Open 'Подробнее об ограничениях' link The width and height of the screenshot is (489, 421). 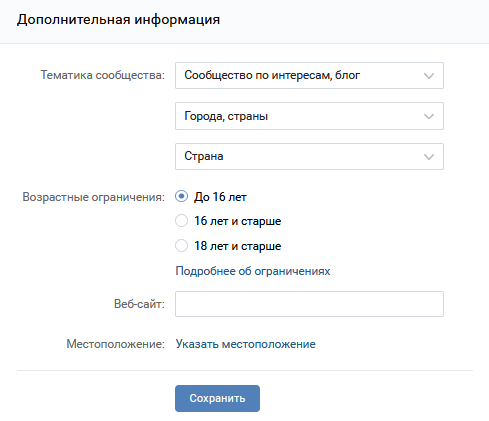(253, 271)
